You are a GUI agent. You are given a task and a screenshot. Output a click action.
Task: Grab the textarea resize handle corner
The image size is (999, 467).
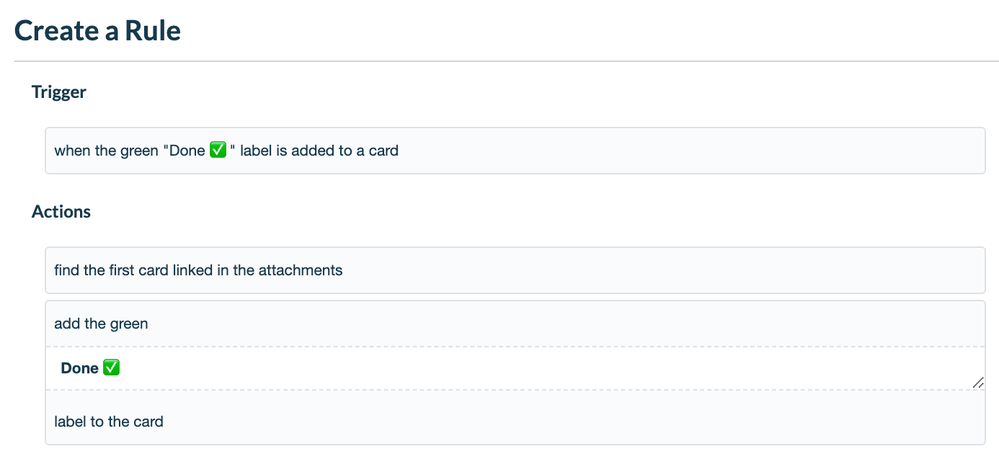click(977, 382)
